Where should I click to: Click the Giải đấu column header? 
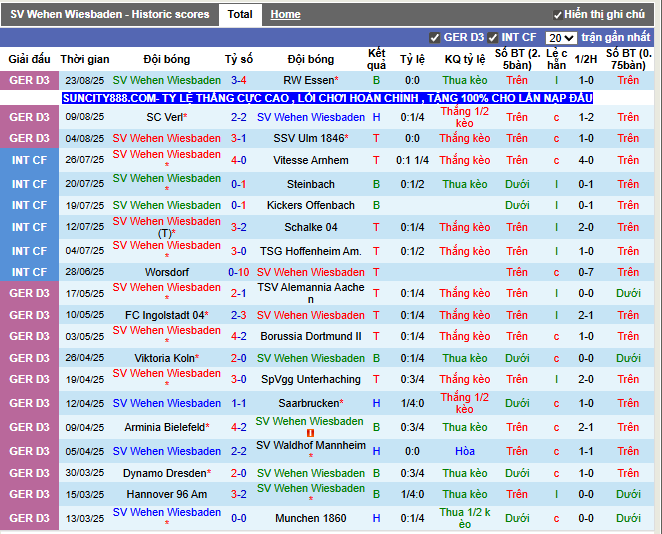(30, 59)
